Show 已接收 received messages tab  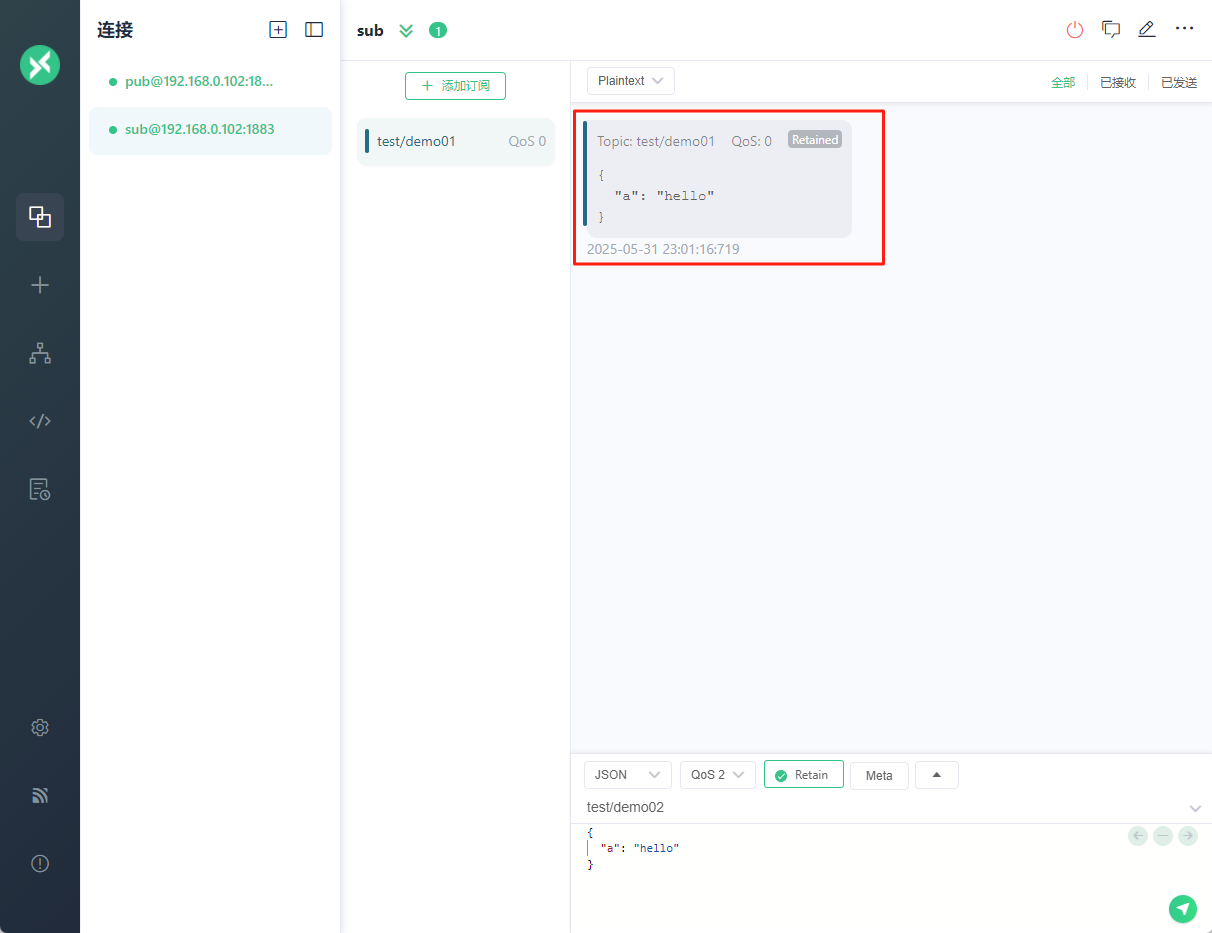point(1118,83)
